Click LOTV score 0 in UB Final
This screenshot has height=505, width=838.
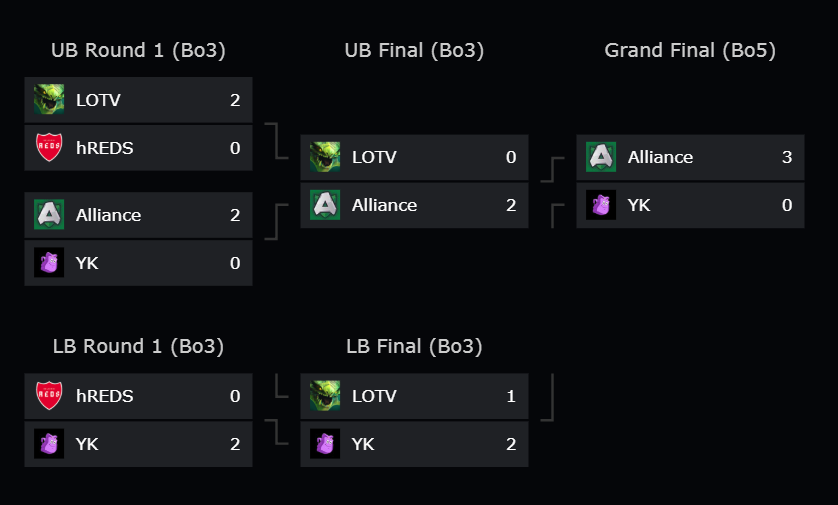pyautogui.click(x=511, y=157)
